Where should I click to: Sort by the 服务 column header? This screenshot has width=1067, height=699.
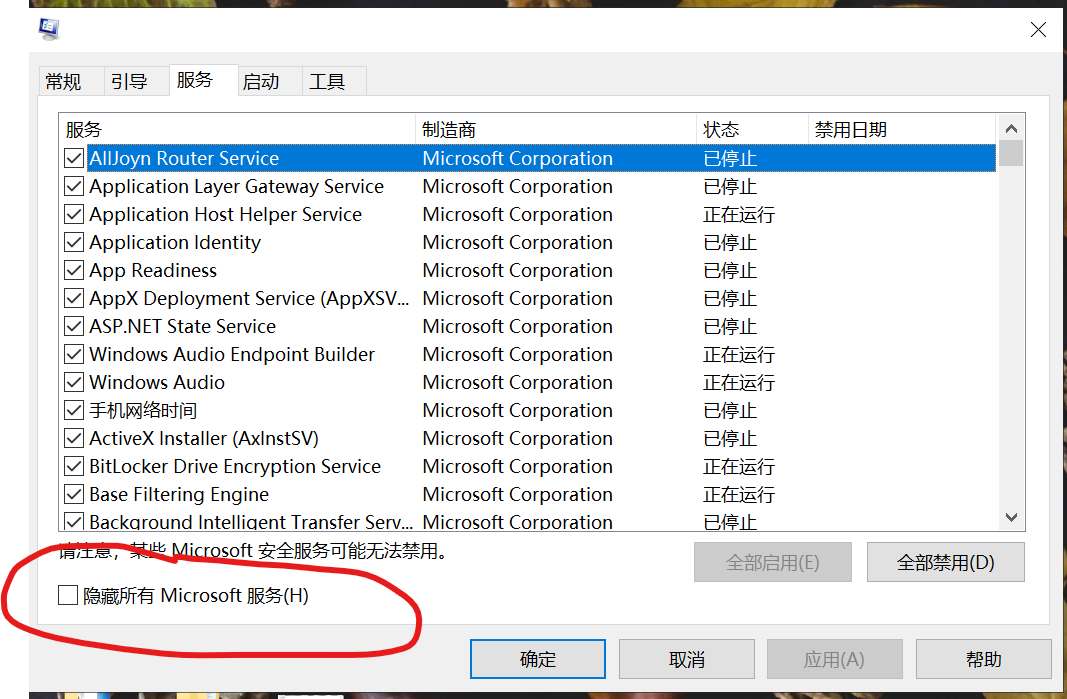coord(237,129)
